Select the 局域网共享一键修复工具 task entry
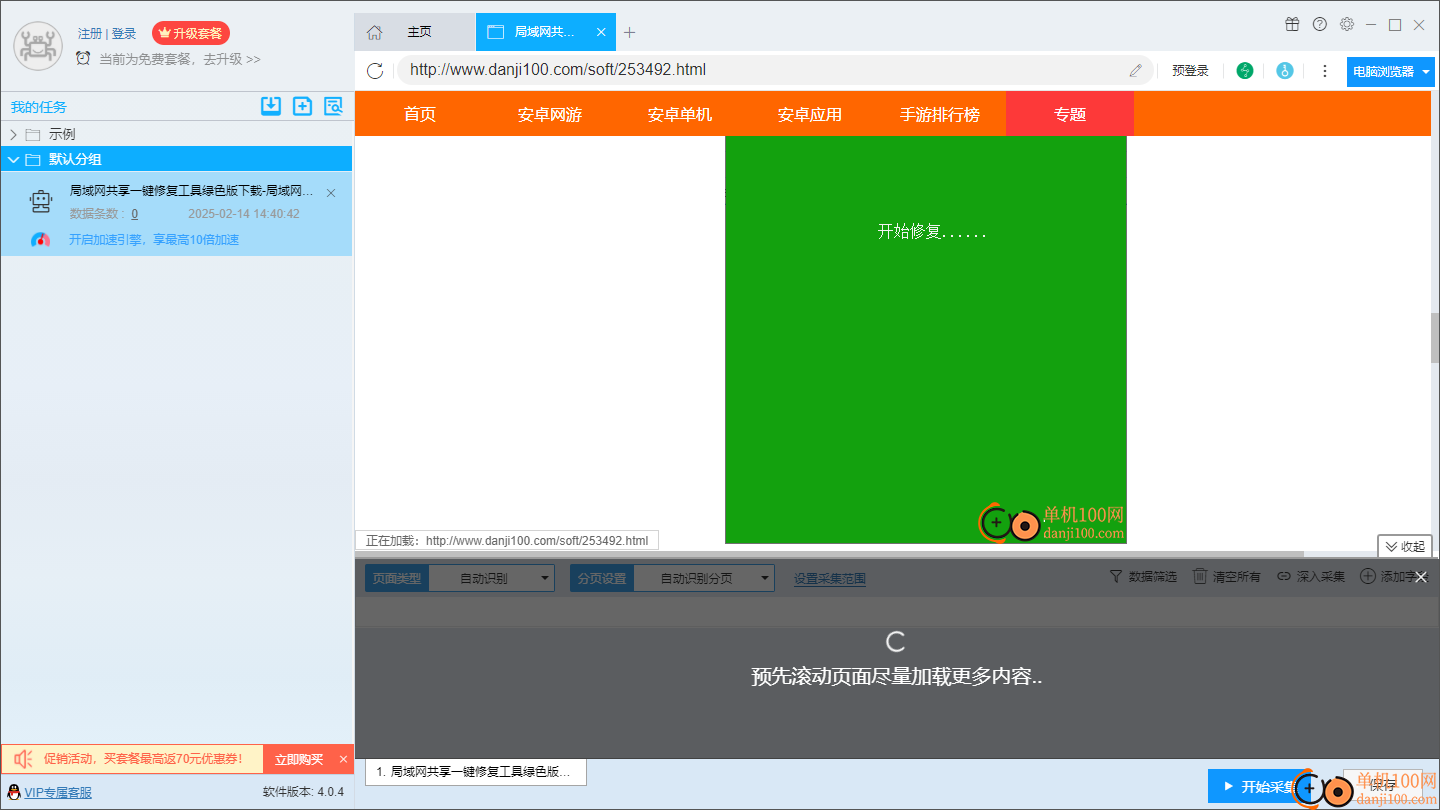This screenshot has height=810, width=1440. 176,213
